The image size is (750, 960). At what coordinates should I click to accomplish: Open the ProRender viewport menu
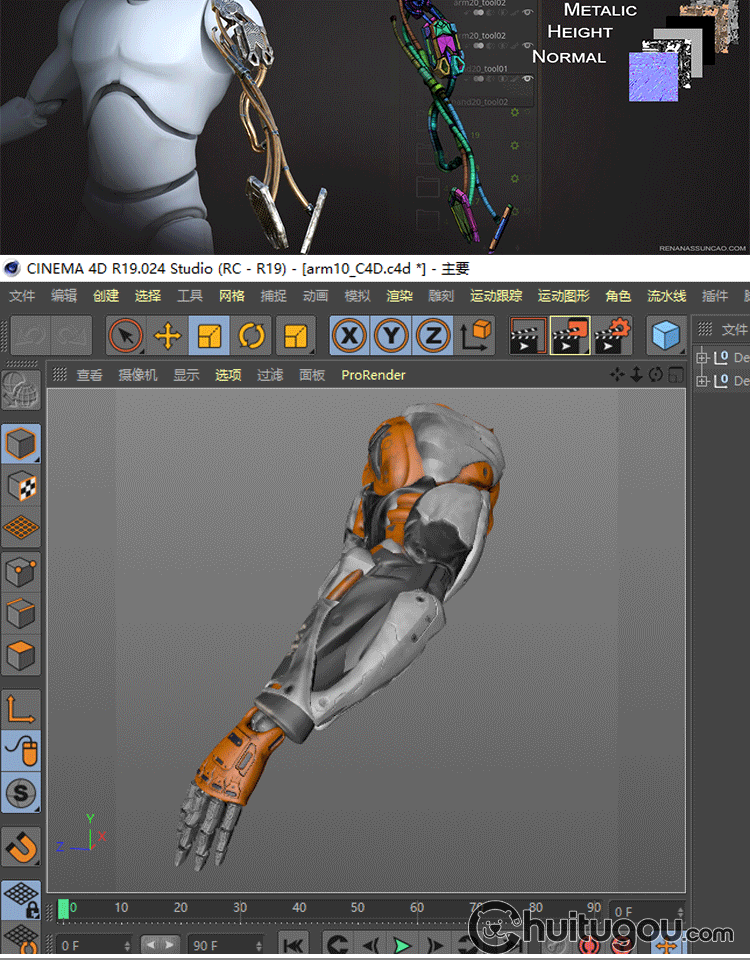[373, 375]
